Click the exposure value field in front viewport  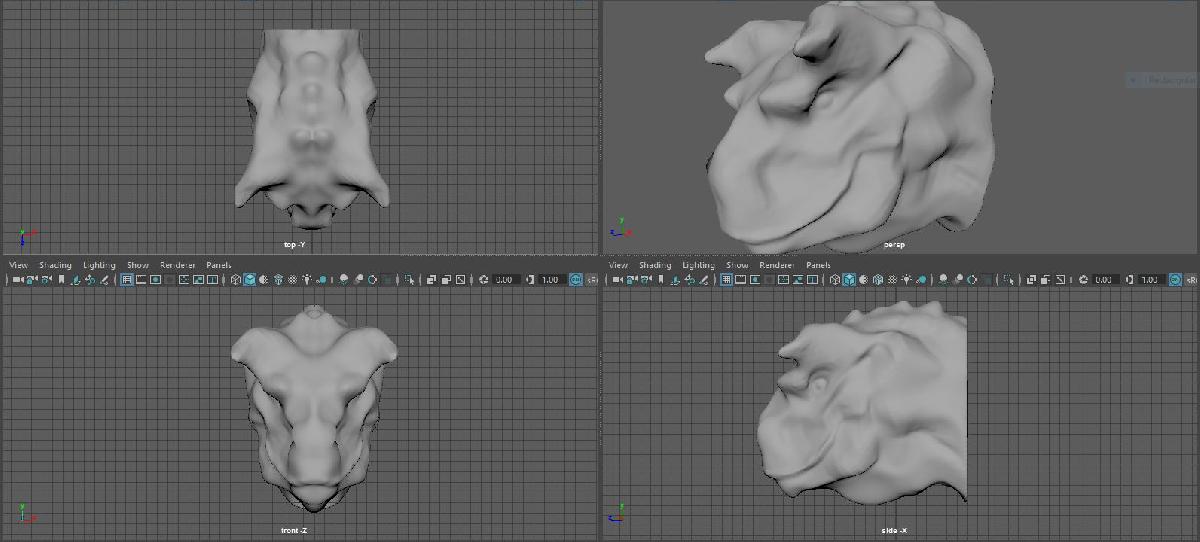[x=504, y=279]
